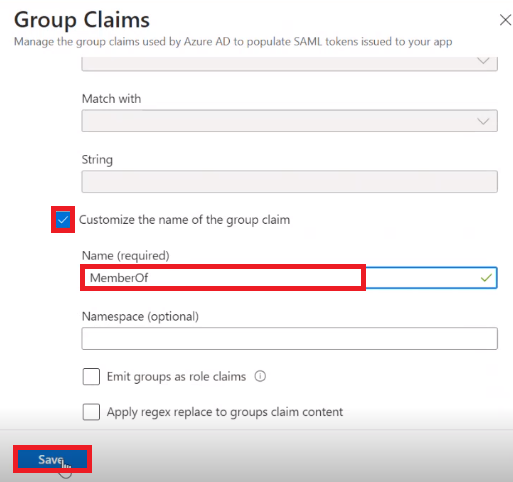Screen dimensions: 513x482
Task: Click the String text field
Action: tap(289, 182)
